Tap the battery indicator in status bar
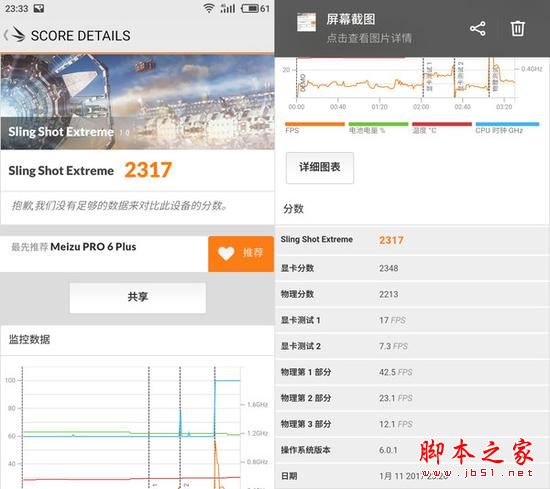This screenshot has height=489, width=550. tap(250, 8)
